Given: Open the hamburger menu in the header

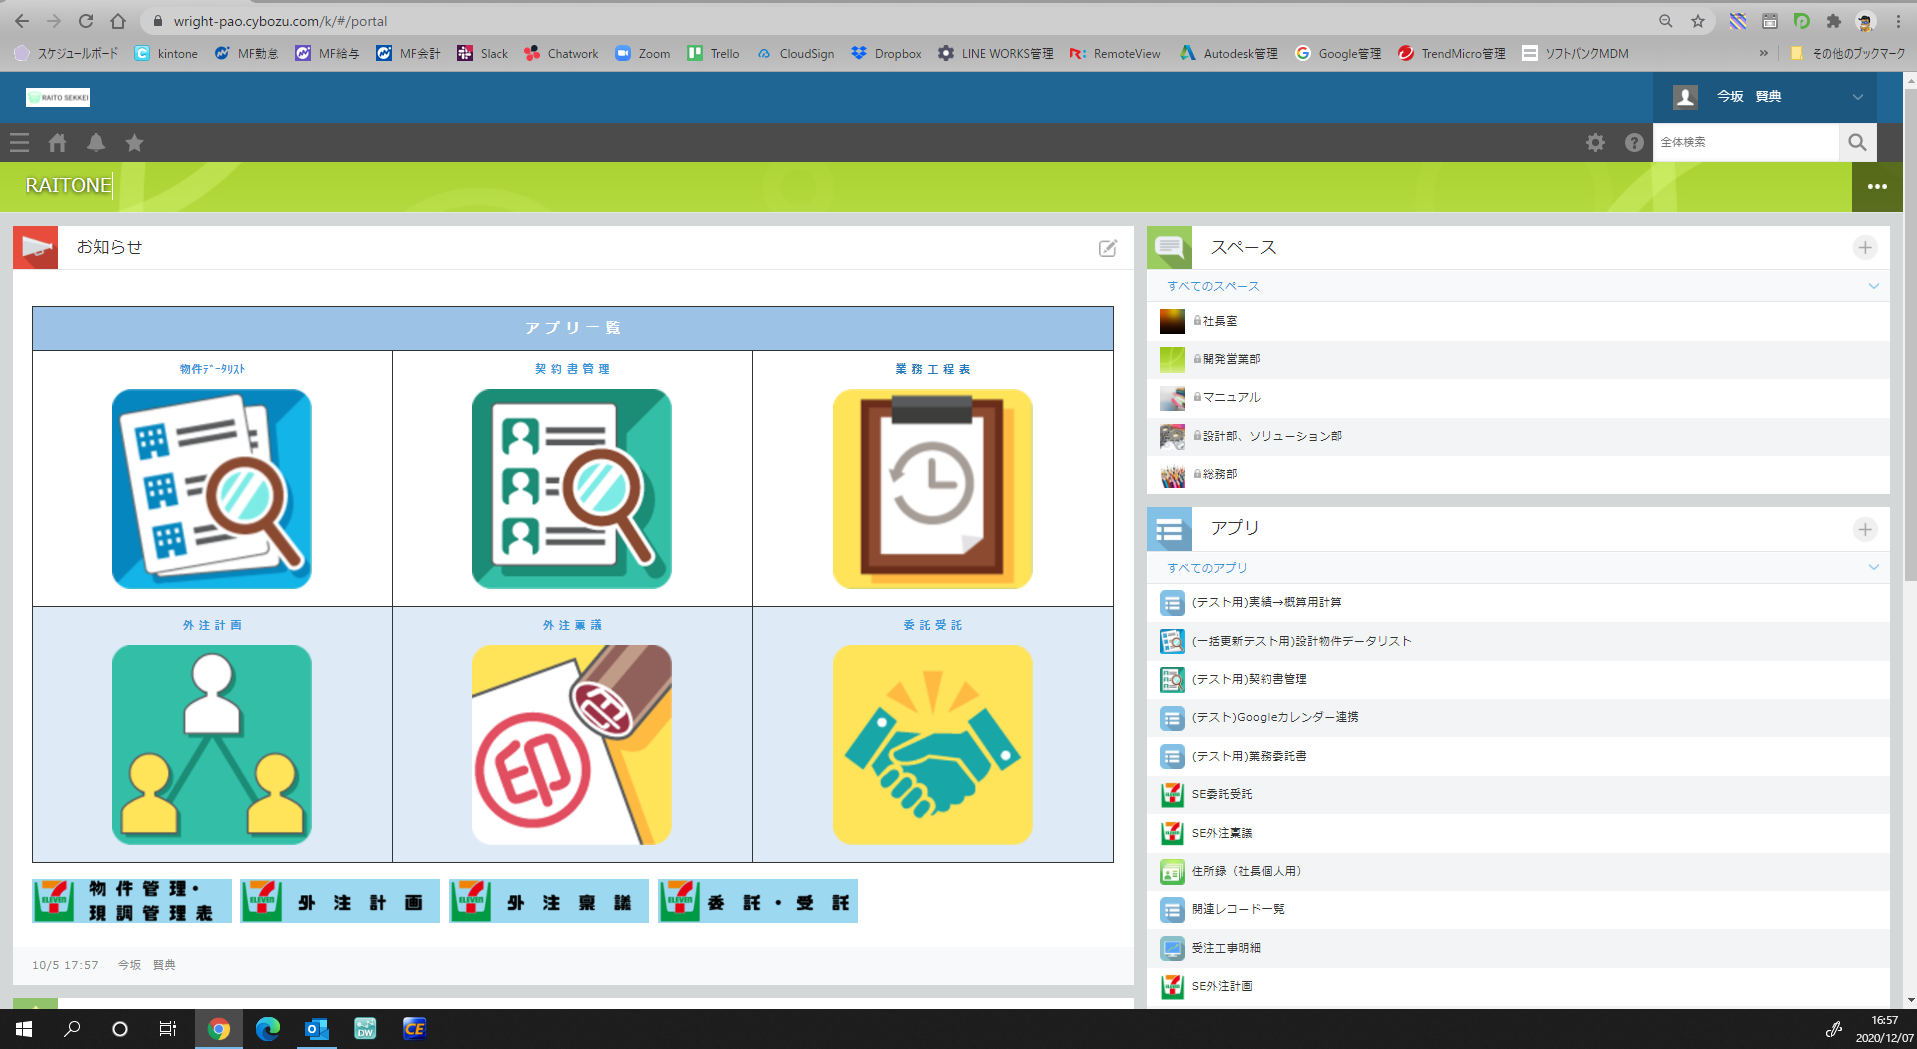Looking at the screenshot, I should coord(19,143).
